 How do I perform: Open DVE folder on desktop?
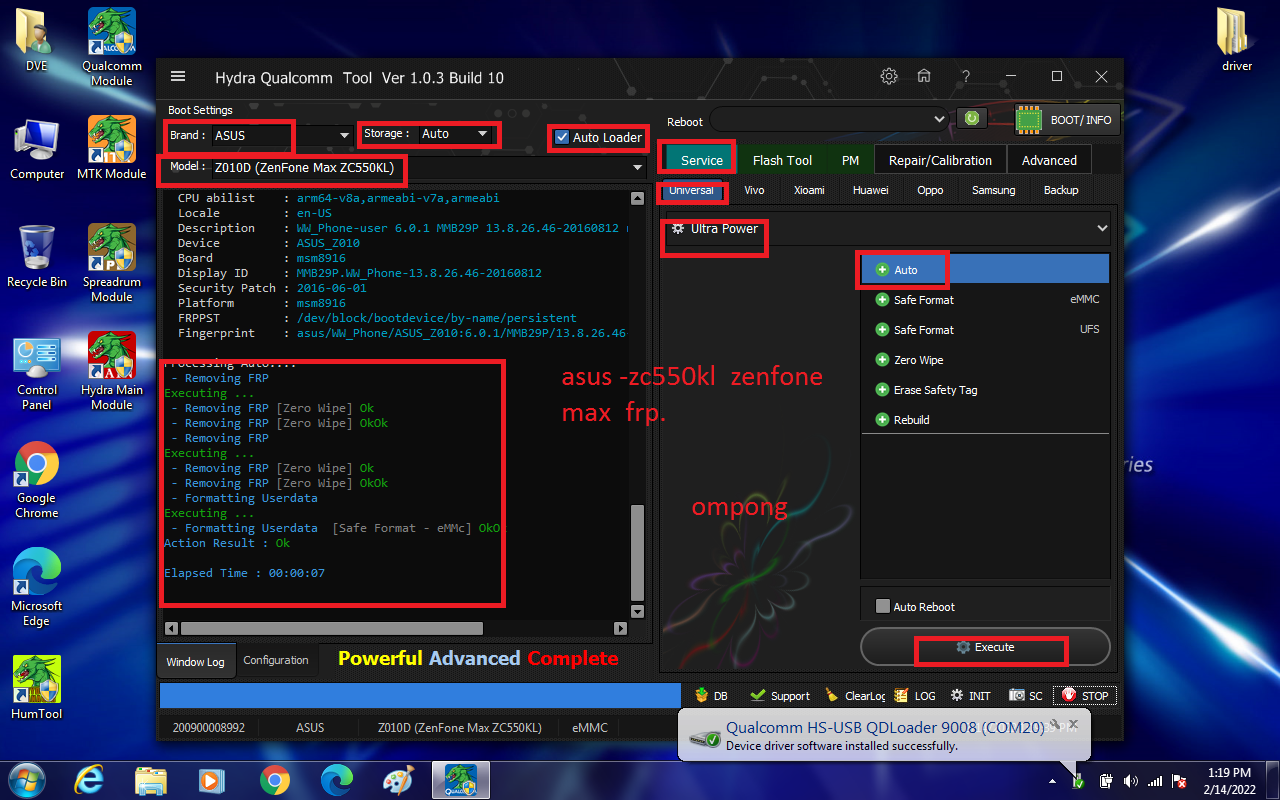click(37, 40)
